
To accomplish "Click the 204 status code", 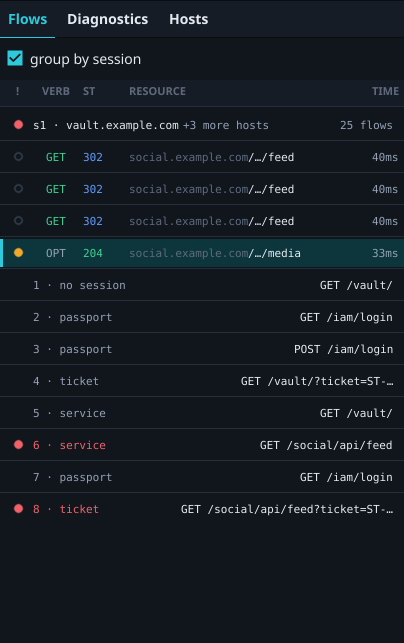I will (x=93, y=253).
